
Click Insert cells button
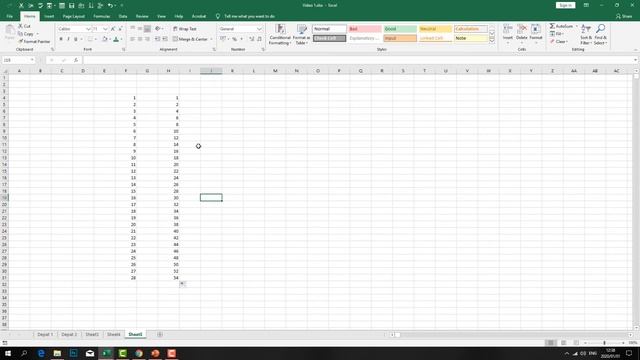pyautogui.click(x=508, y=33)
